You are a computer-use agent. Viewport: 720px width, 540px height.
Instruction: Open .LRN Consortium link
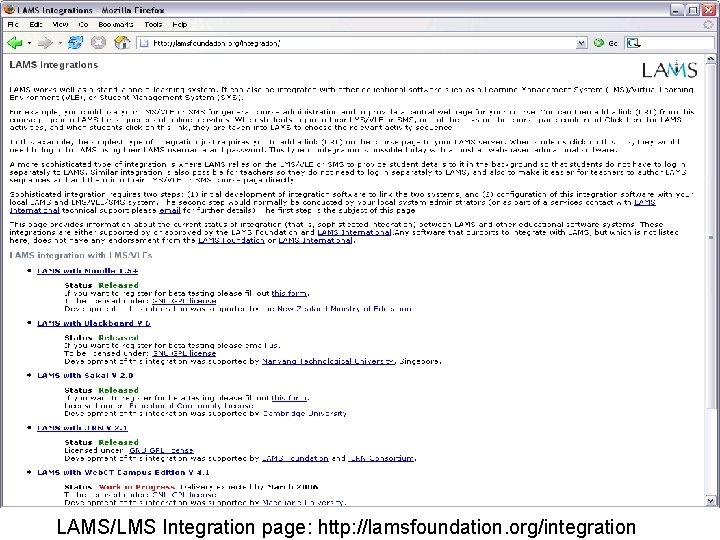click(381, 458)
